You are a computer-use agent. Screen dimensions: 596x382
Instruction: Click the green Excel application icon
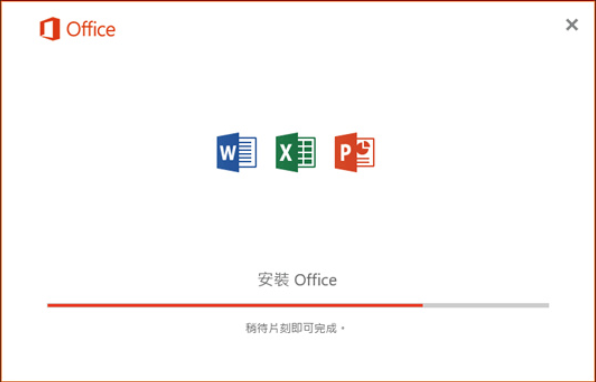(x=295, y=152)
